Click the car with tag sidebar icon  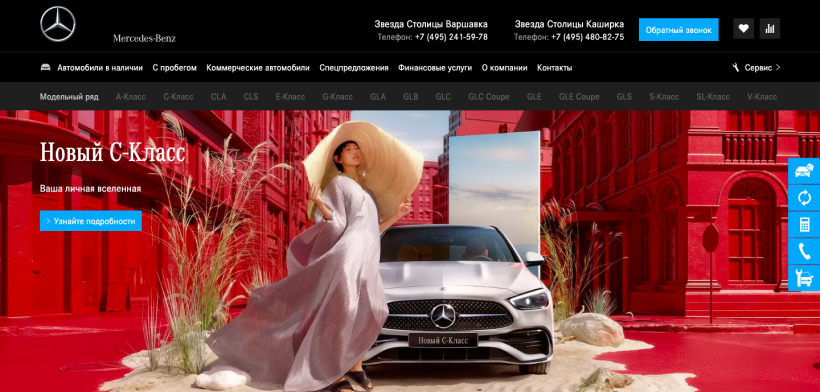point(804,170)
